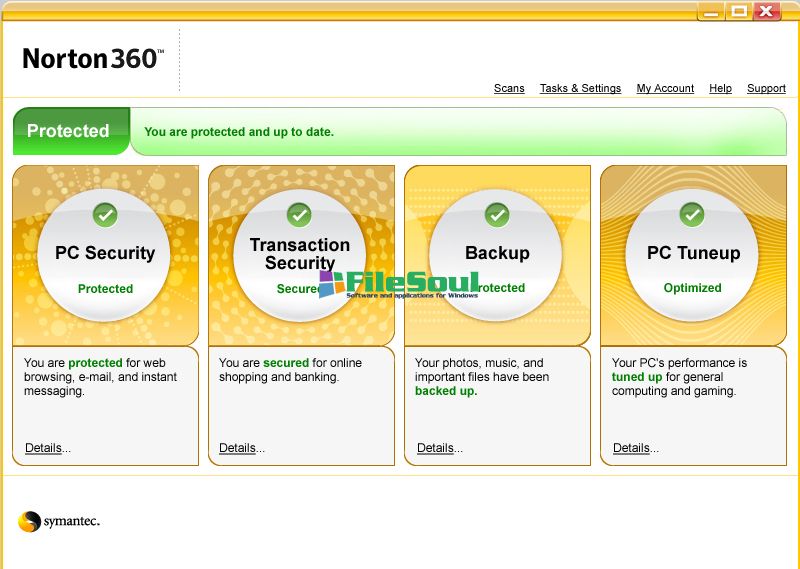View Details for PC Security
Image resolution: width=800 pixels, height=569 pixels.
(x=43, y=448)
